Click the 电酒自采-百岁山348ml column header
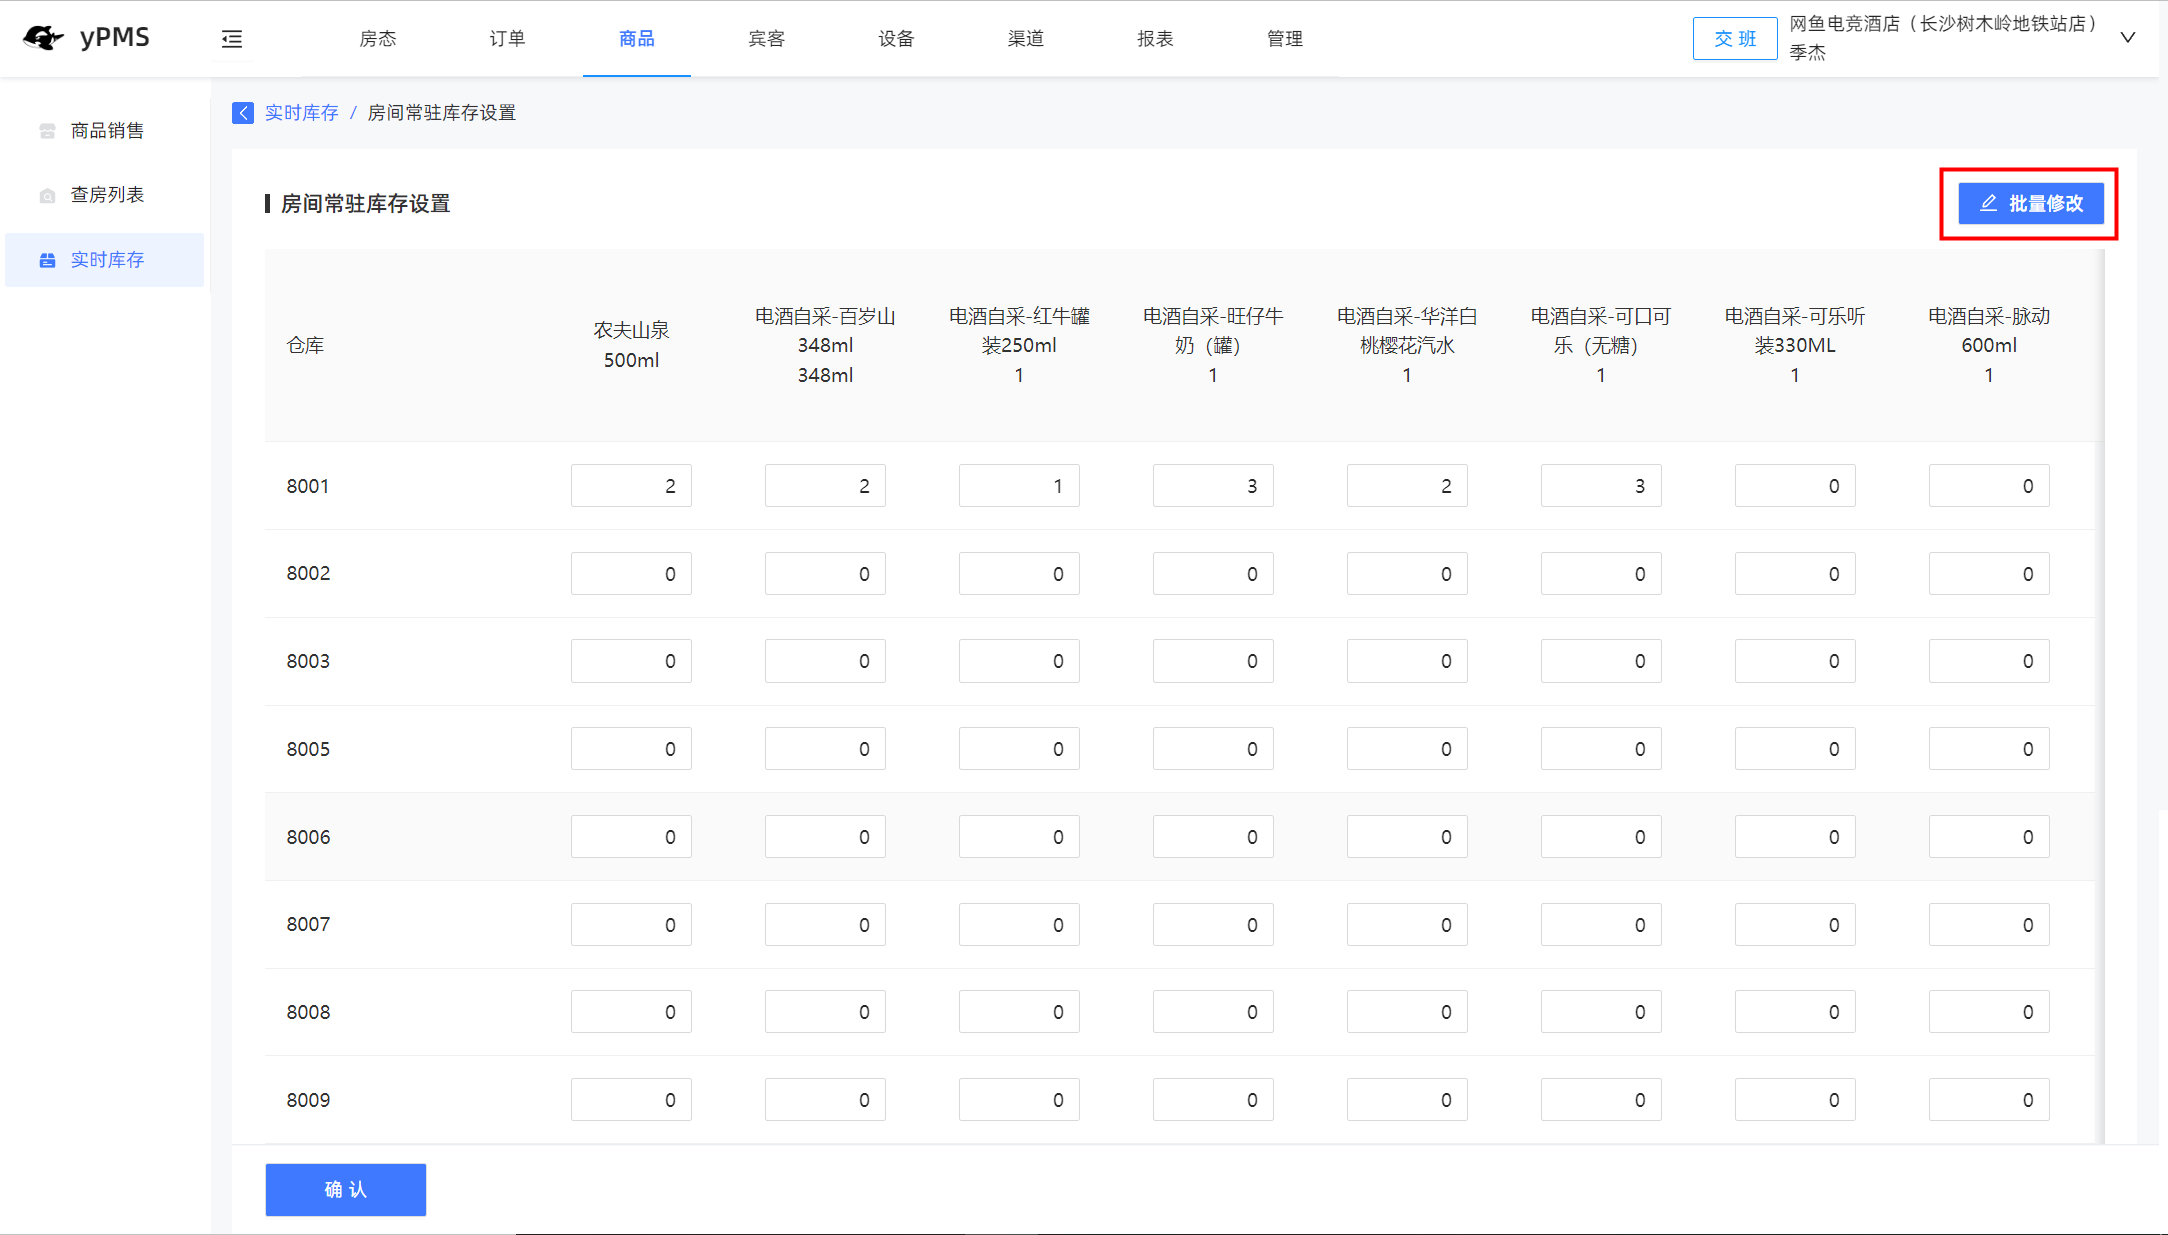The image size is (2168, 1235). [x=825, y=346]
